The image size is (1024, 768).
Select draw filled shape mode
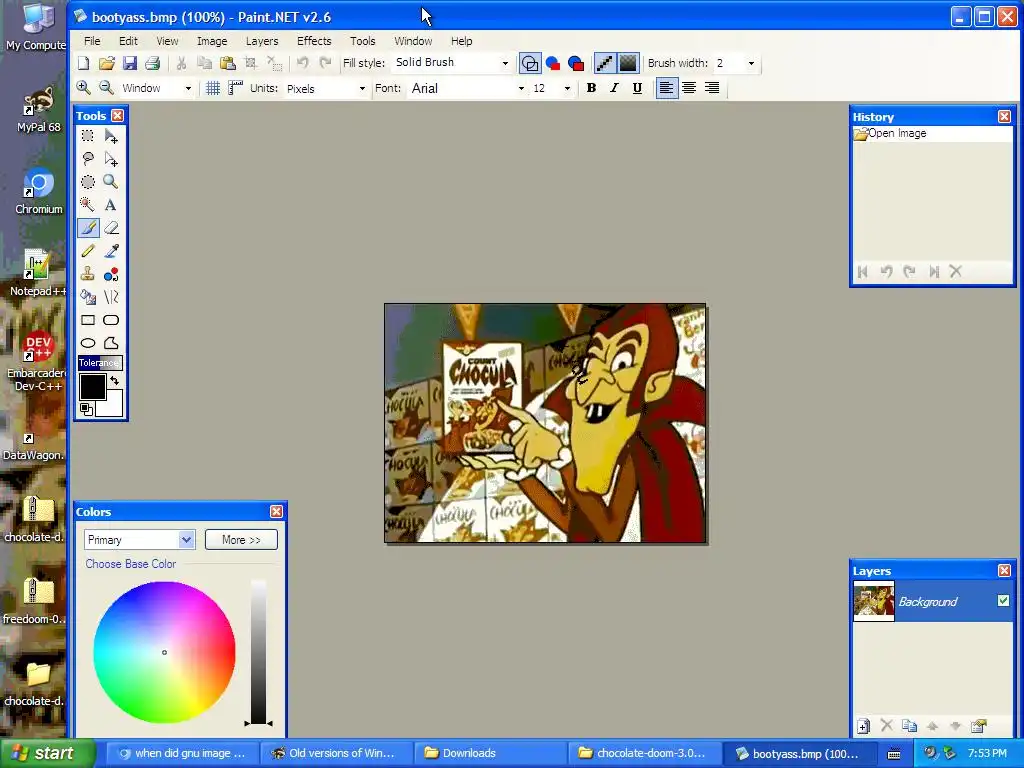pos(552,63)
